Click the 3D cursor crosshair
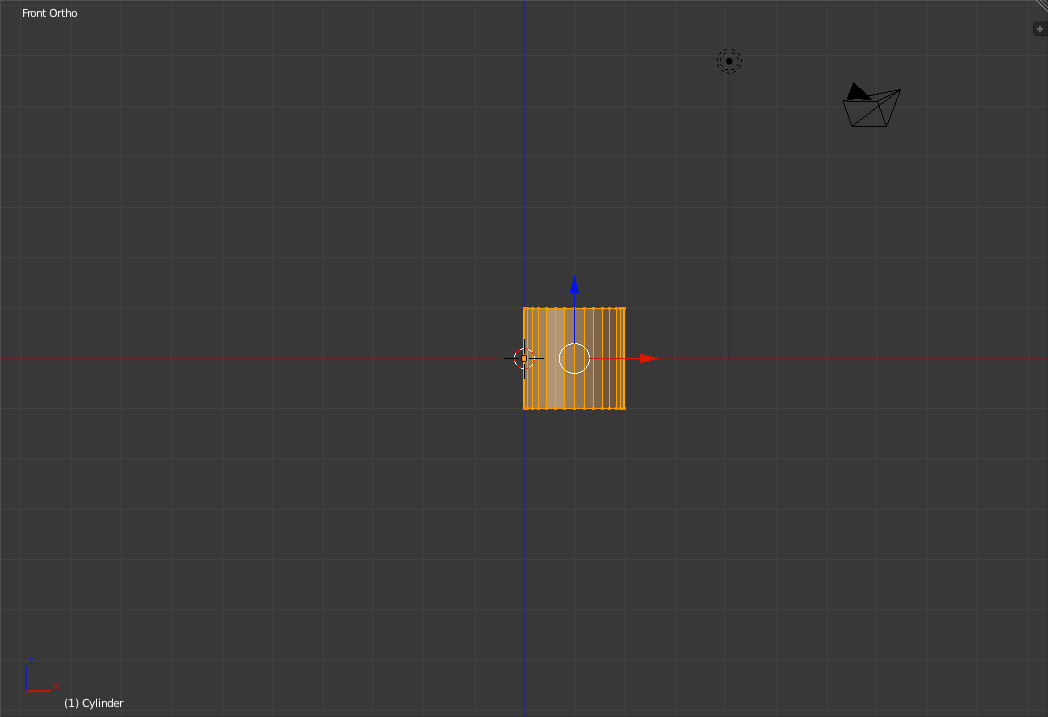This screenshot has height=717, width=1048. (524, 359)
